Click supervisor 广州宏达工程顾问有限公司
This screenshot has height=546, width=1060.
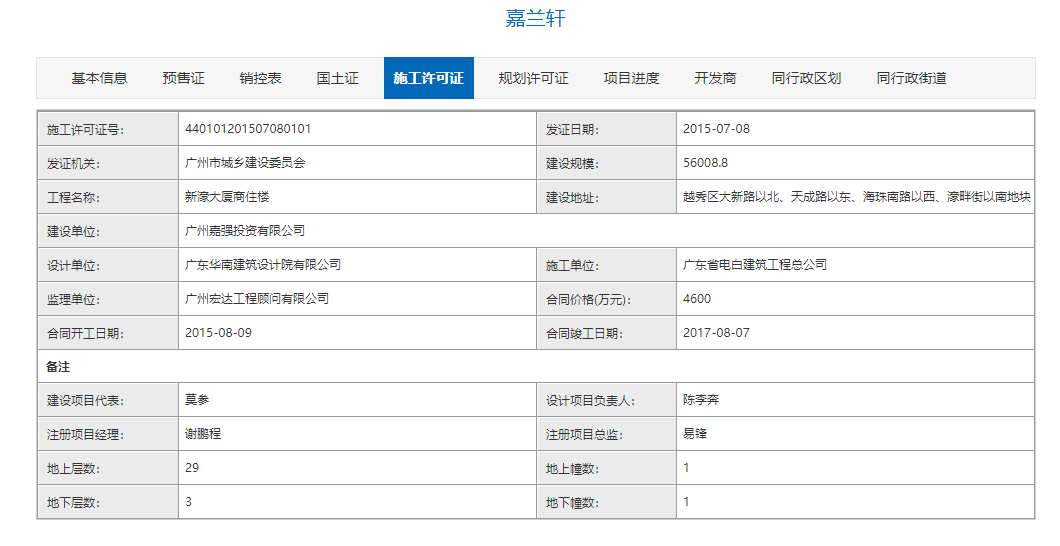click(x=257, y=298)
